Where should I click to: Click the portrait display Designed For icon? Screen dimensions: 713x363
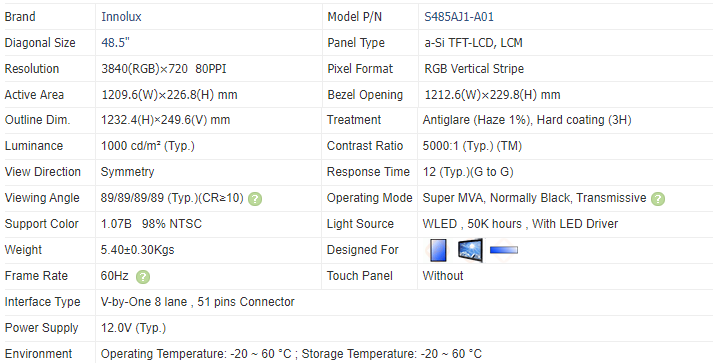438,250
